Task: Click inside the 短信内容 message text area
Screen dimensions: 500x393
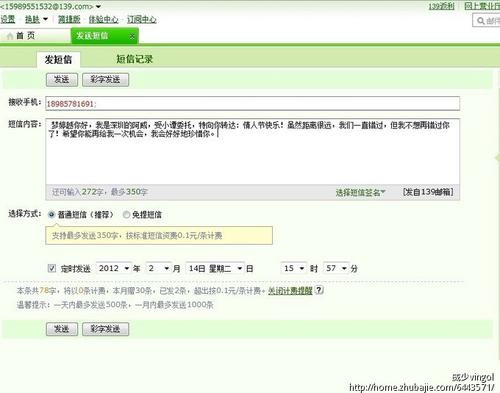Action: pyautogui.click(x=253, y=151)
